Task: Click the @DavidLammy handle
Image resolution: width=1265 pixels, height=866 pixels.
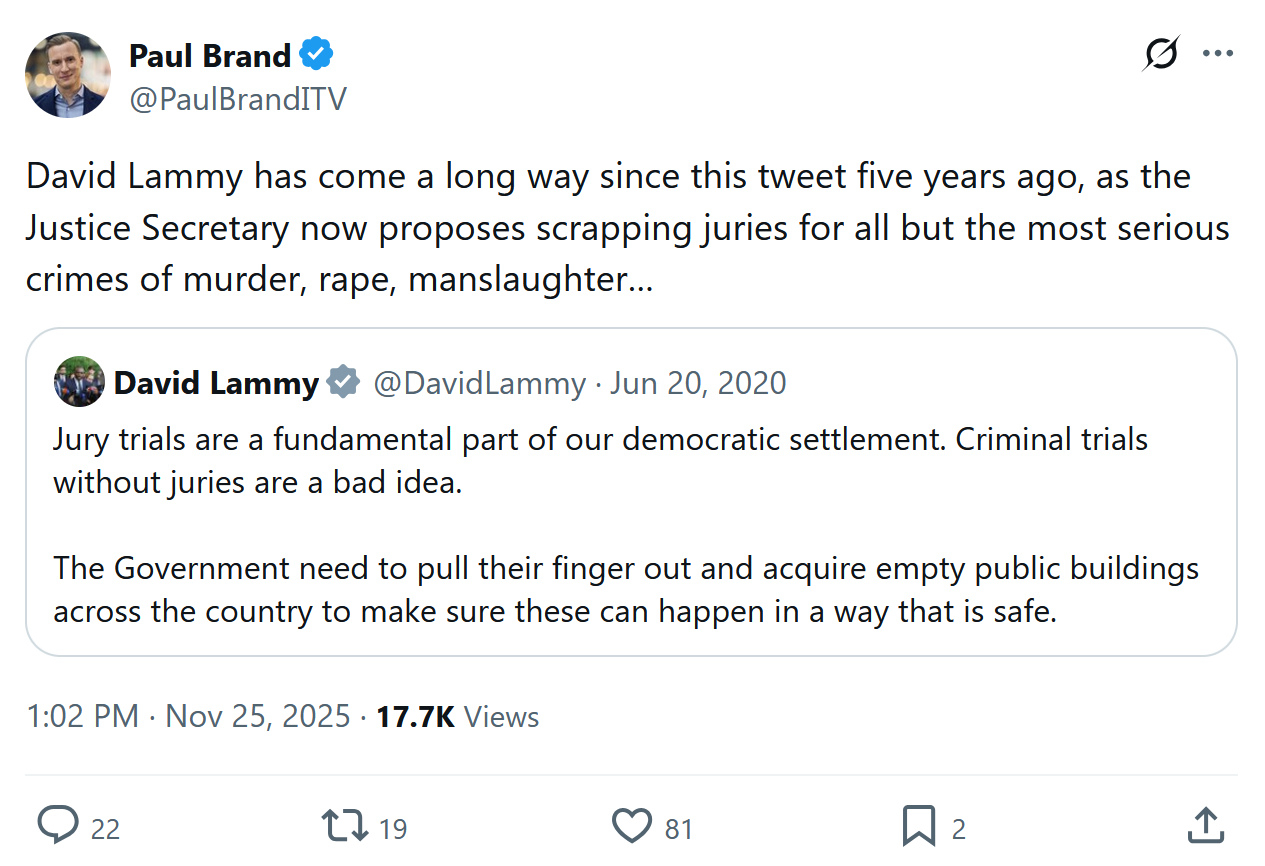Action: pos(479,382)
